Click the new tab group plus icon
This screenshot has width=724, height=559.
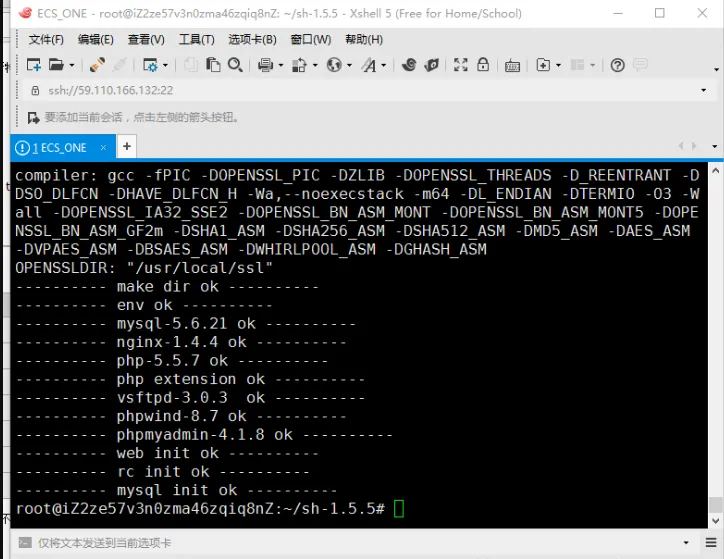543,65
